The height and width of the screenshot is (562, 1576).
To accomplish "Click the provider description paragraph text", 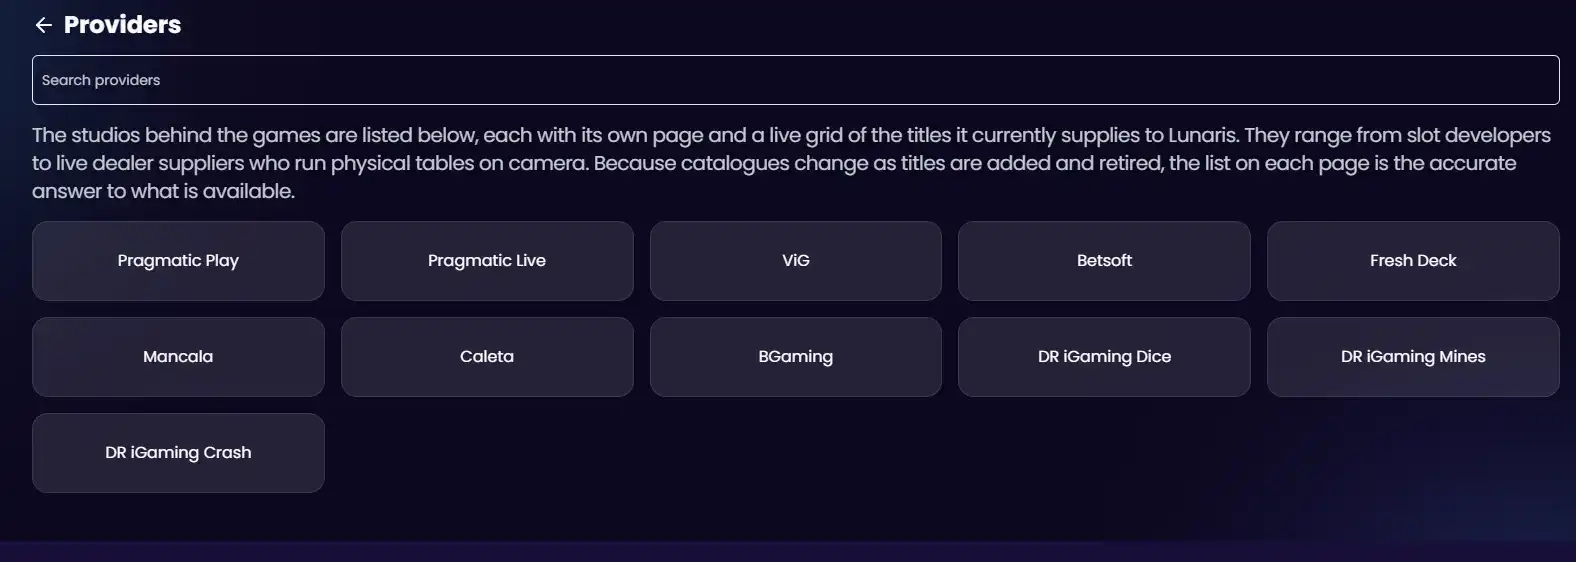I will click(791, 163).
